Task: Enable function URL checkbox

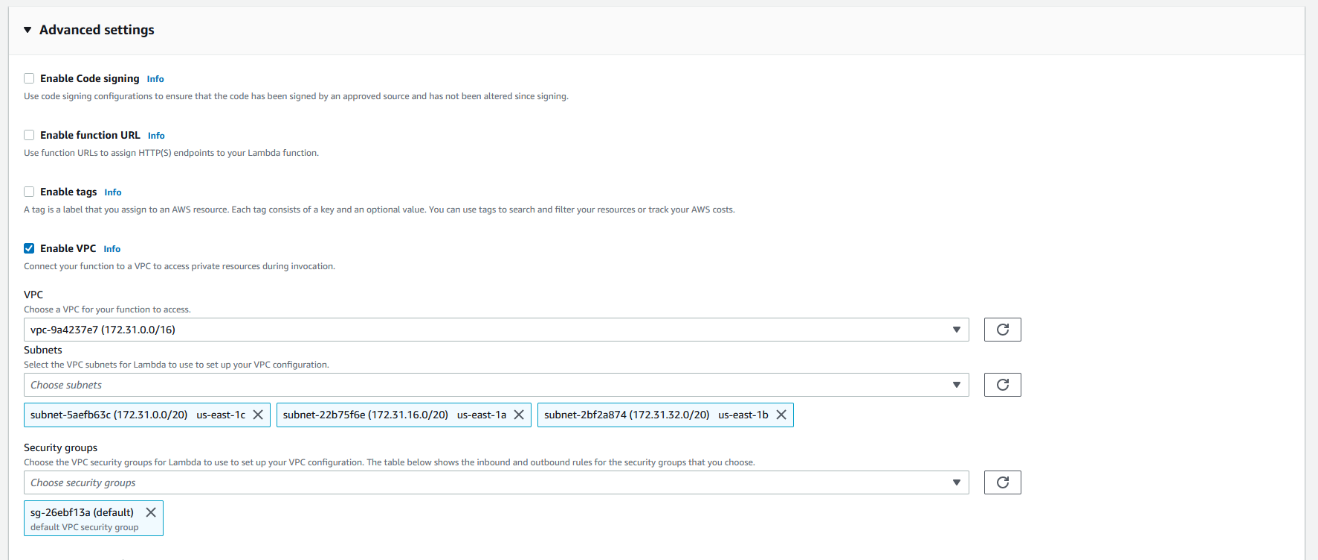Action: tap(29, 135)
